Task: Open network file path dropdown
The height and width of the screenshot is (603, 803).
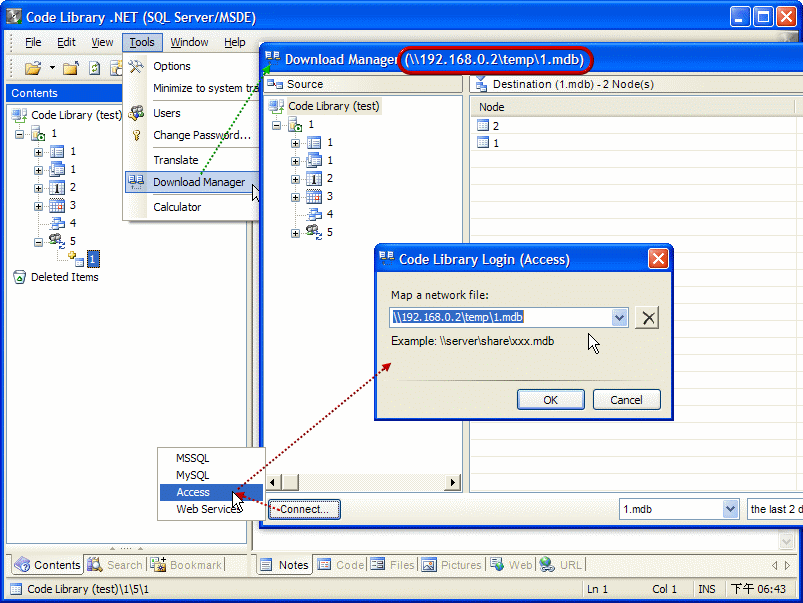Action: [619, 318]
